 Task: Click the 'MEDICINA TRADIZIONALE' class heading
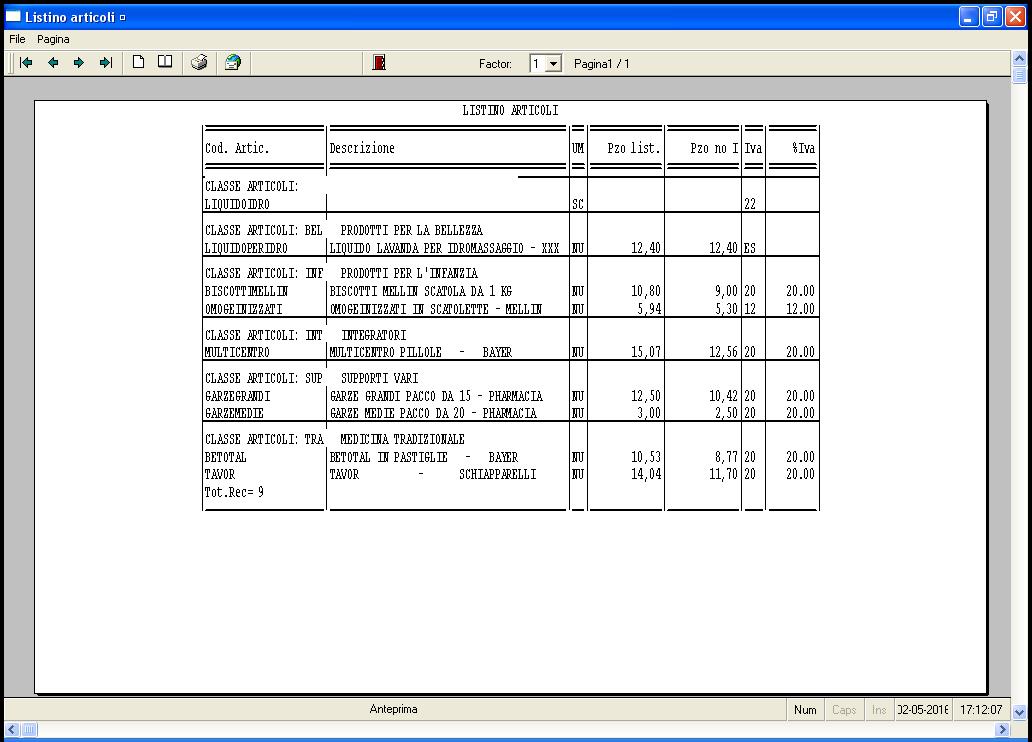coord(403,439)
